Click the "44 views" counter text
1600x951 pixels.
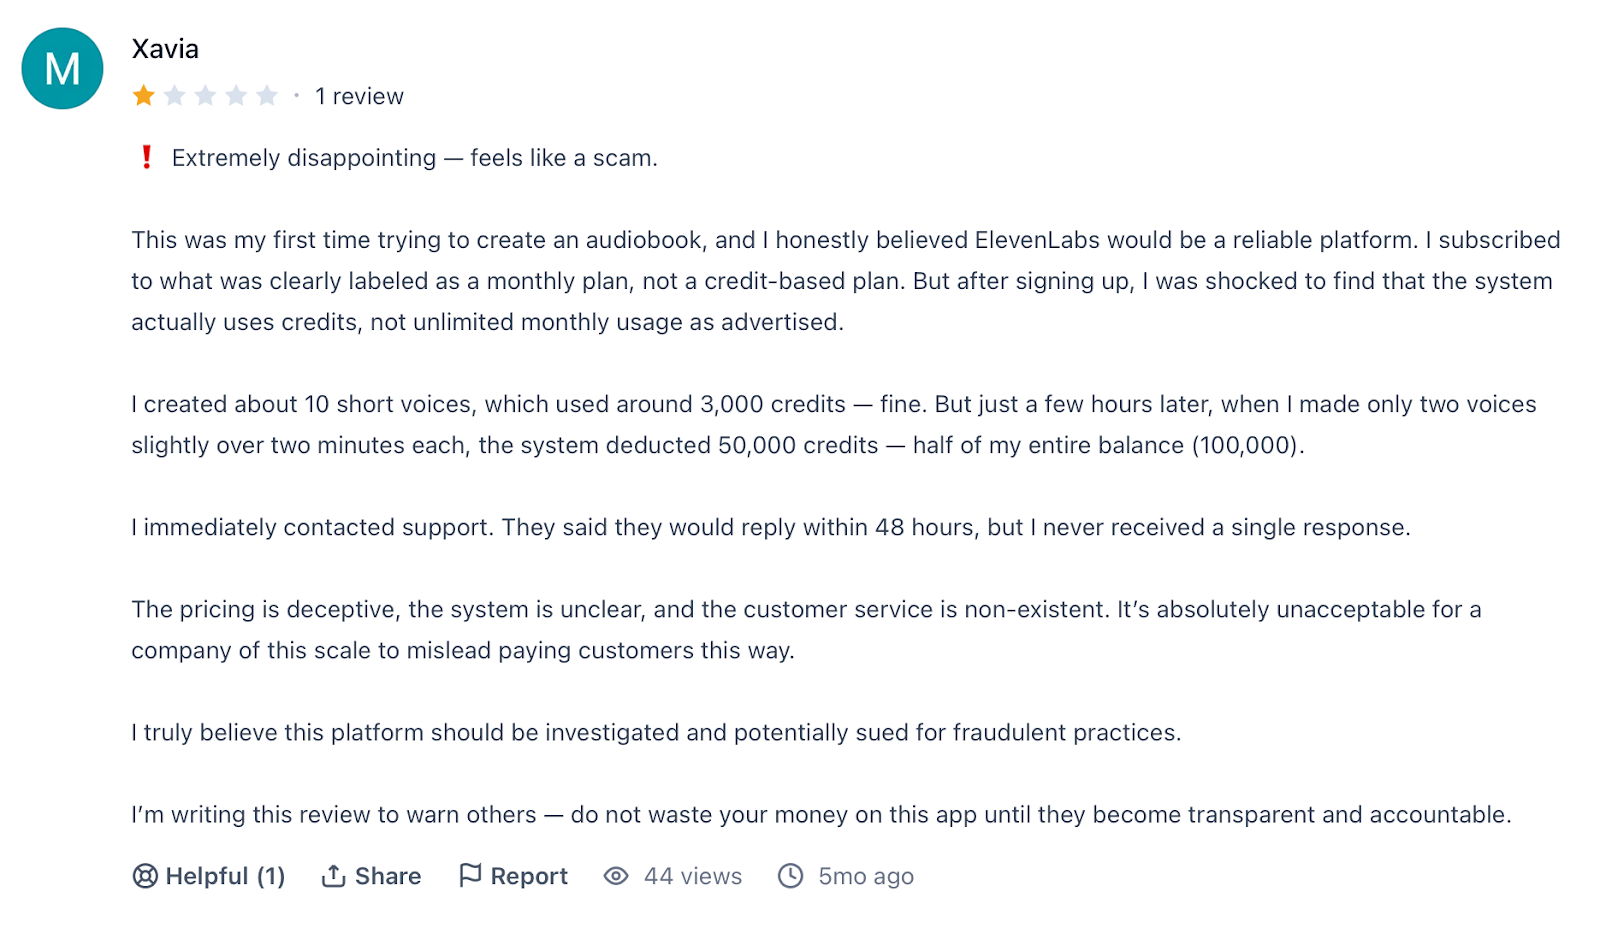pyautogui.click(x=692, y=876)
